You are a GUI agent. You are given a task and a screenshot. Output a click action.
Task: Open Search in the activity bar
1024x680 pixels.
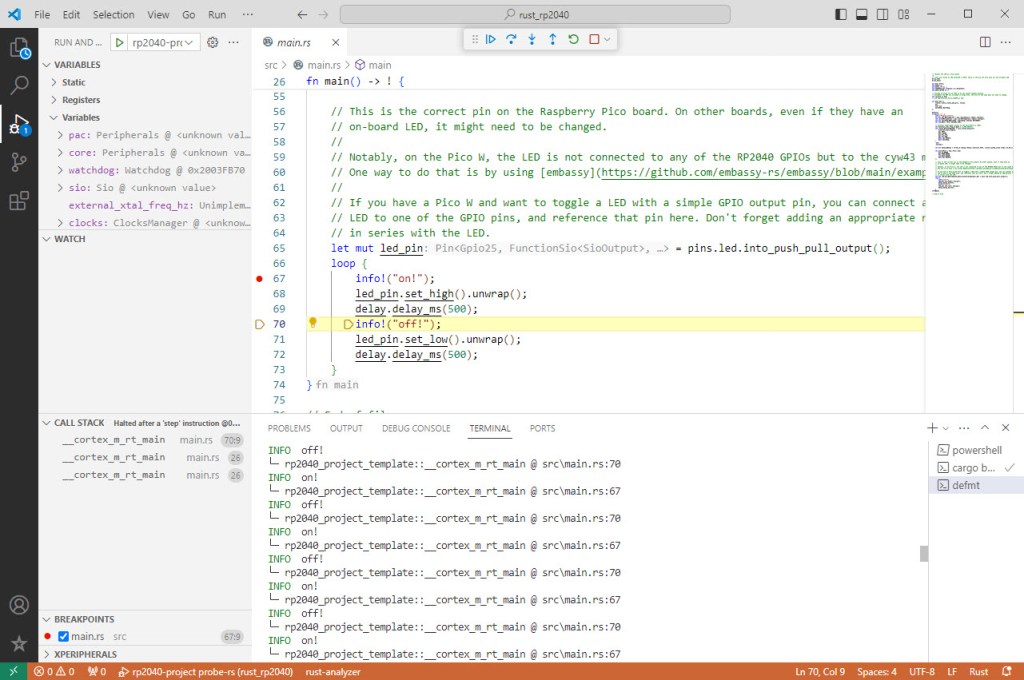[x=18, y=85]
